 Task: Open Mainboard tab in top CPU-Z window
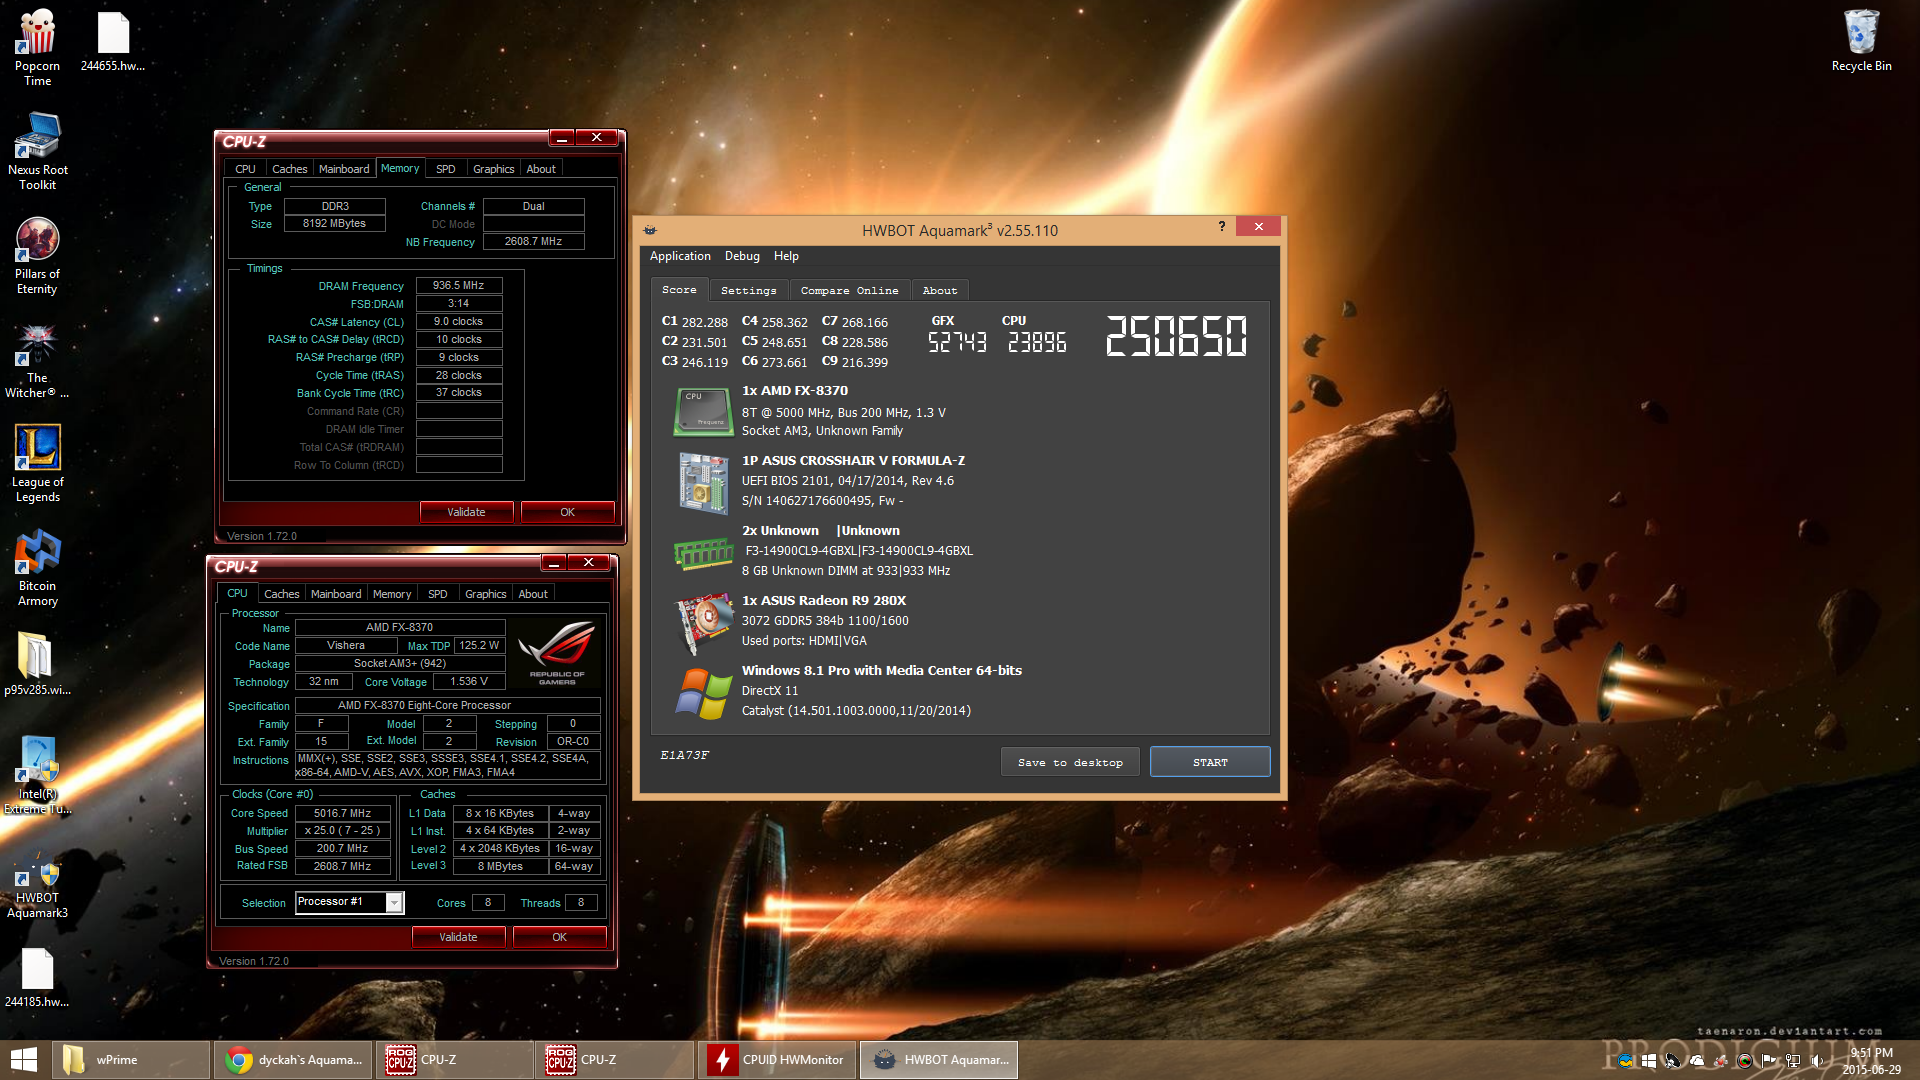[343, 169]
